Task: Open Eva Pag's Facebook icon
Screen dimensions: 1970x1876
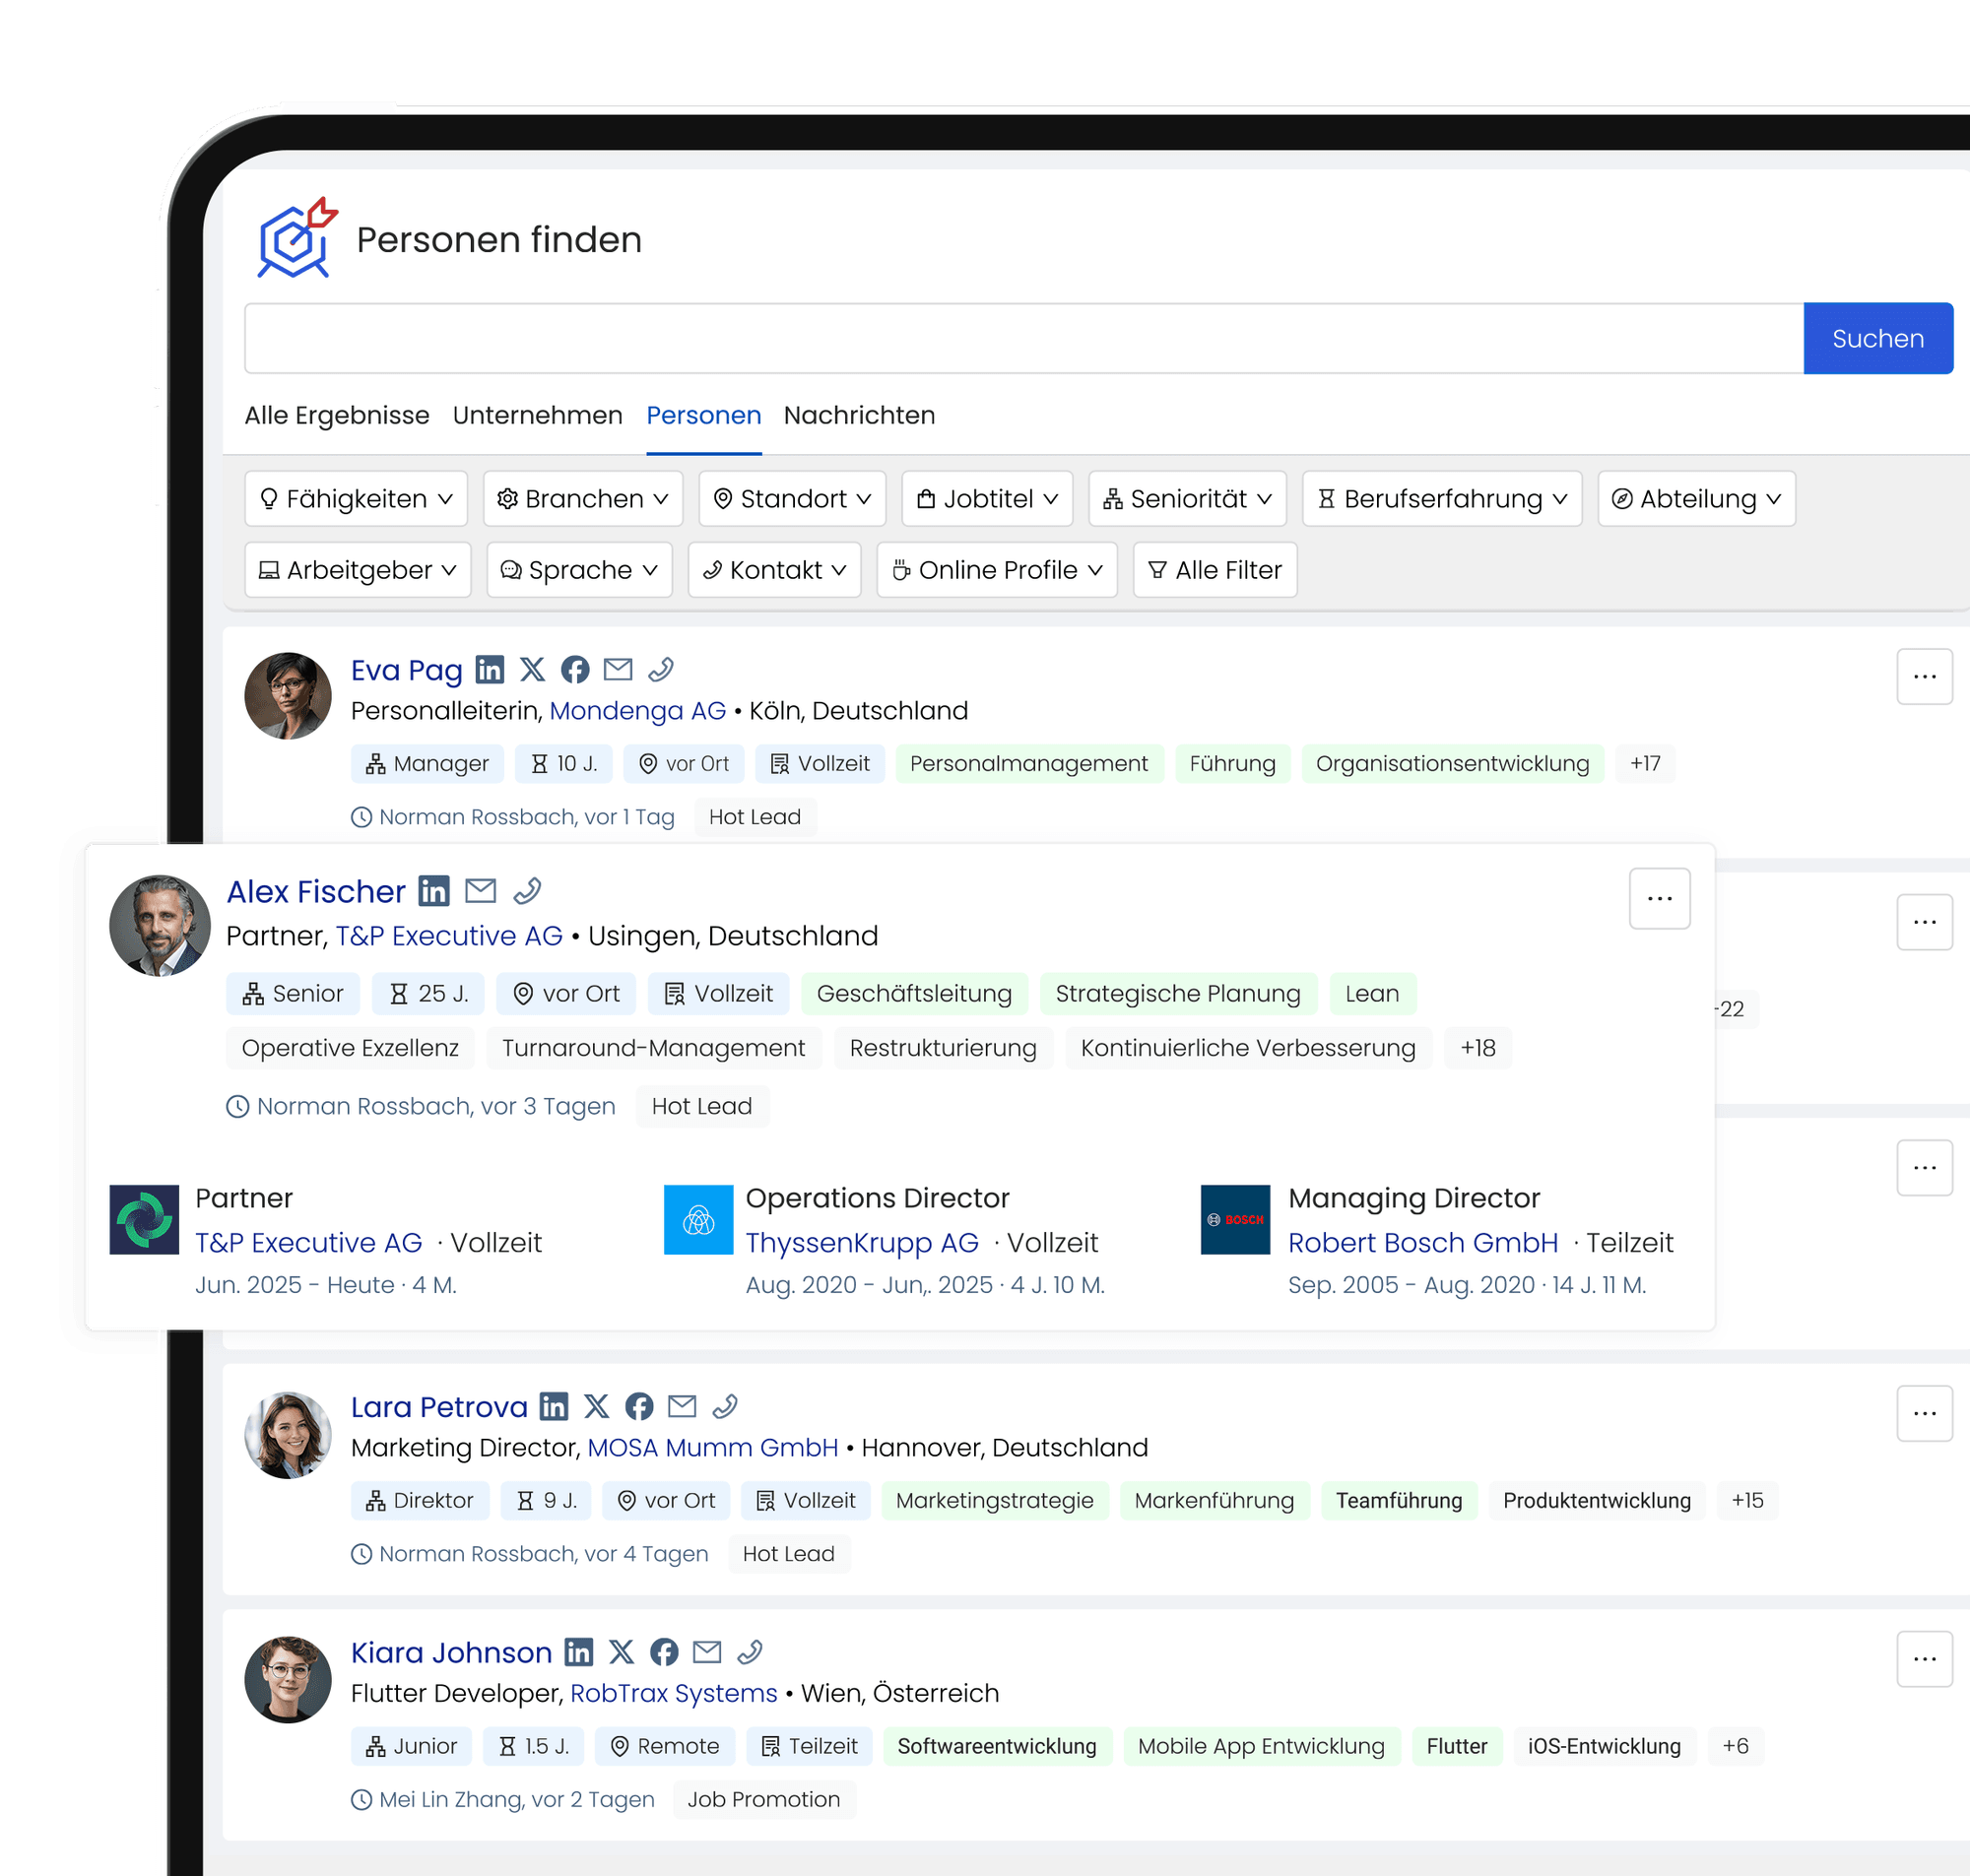Action: click(x=575, y=669)
